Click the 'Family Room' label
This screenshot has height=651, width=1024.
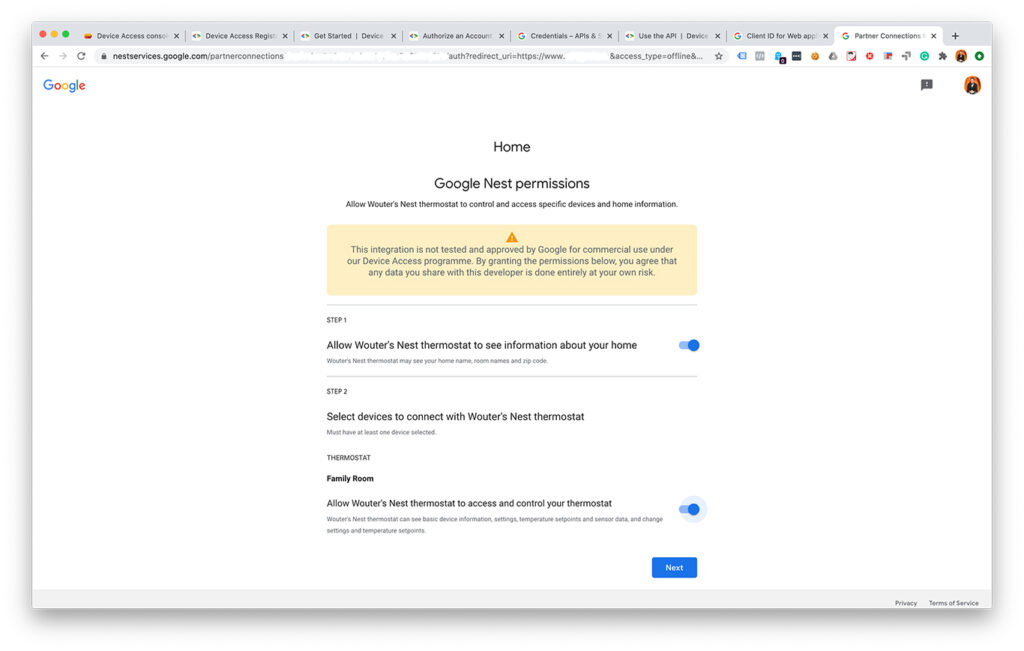point(350,479)
